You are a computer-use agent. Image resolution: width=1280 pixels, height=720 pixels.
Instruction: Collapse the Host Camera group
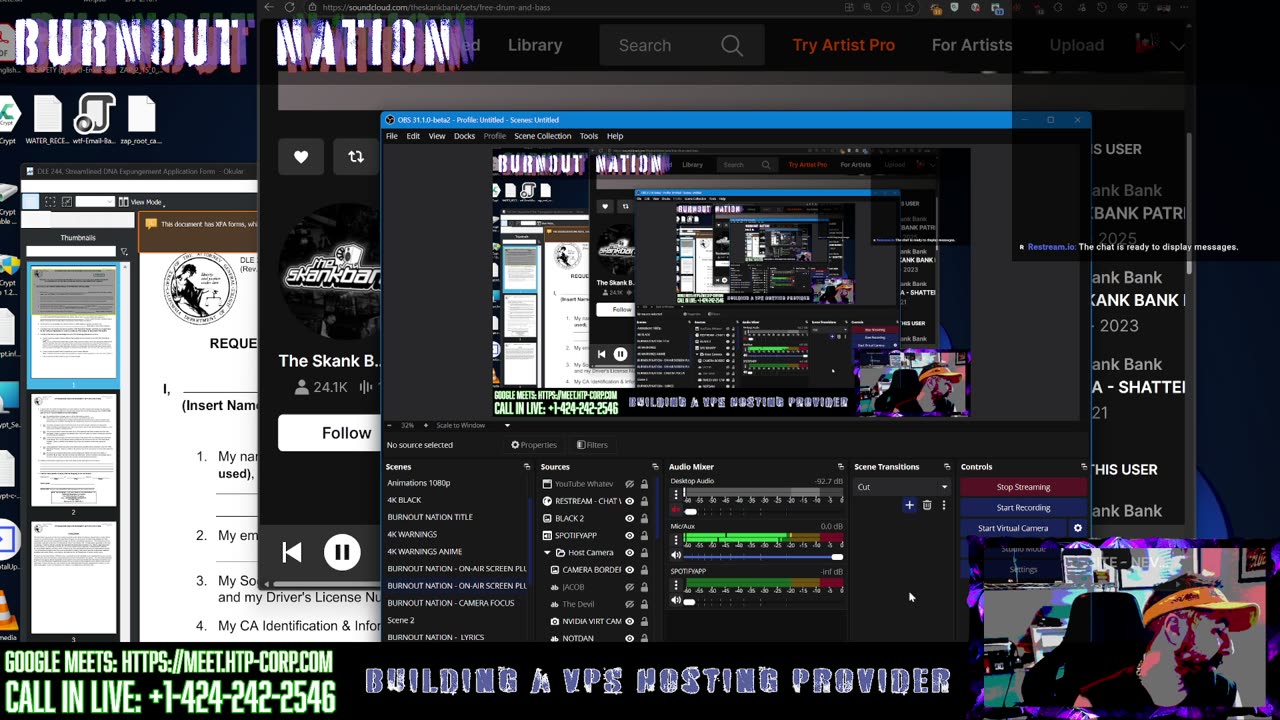click(x=547, y=552)
